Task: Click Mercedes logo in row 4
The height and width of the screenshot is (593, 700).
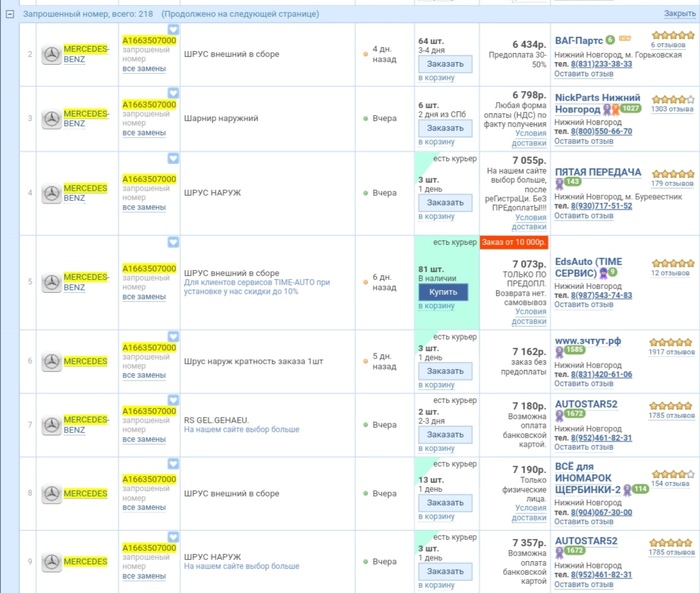Action: (x=51, y=194)
